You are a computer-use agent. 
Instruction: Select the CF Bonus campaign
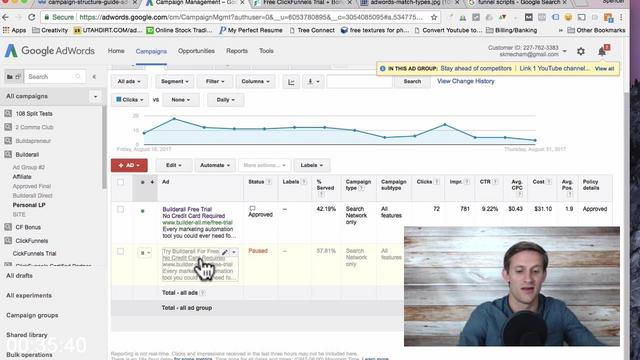[28, 227]
